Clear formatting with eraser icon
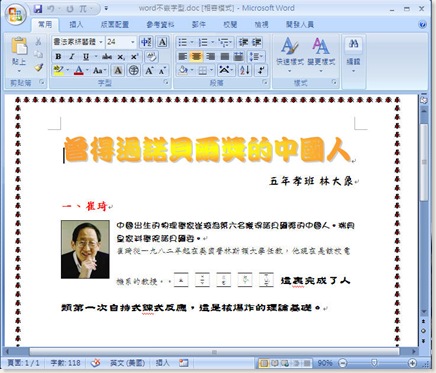The image size is (436, 373). (152, 57)
